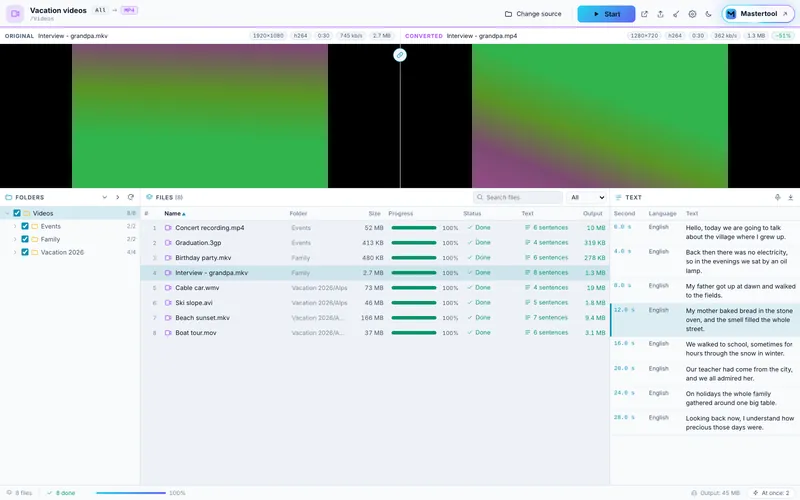Click the Text panel lines icon

618,197
